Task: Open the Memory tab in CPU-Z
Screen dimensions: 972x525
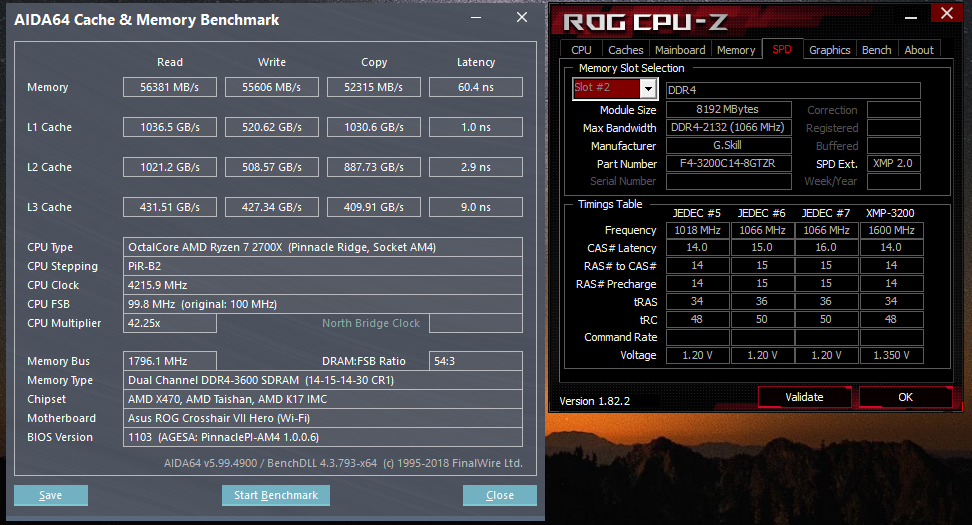Action: (736, 50)
